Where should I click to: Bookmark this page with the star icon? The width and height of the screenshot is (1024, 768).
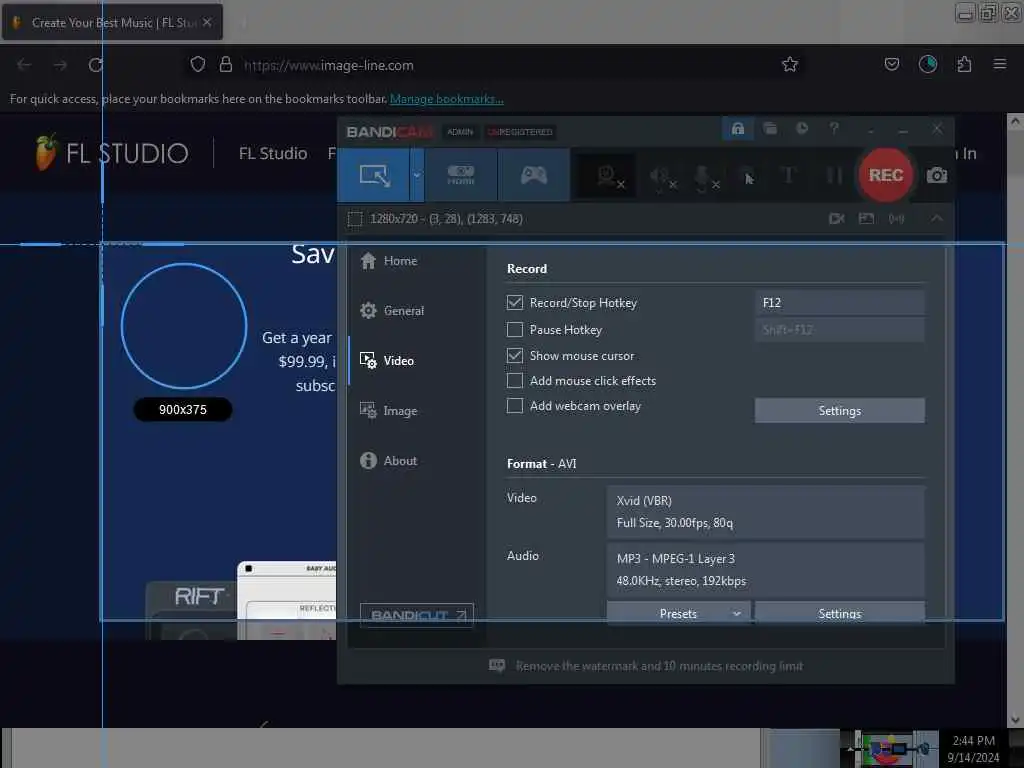pos(790,64)
